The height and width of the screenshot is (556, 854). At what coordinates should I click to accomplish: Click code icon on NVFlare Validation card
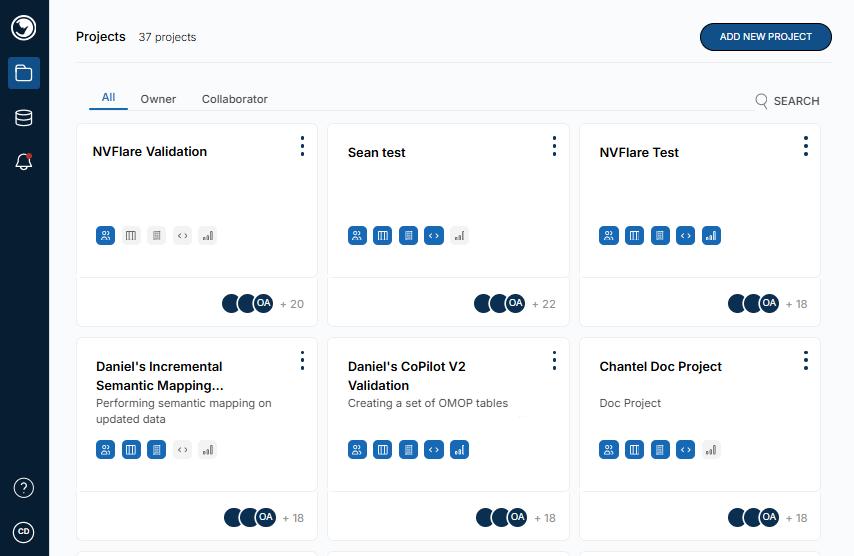coord(182,236)
